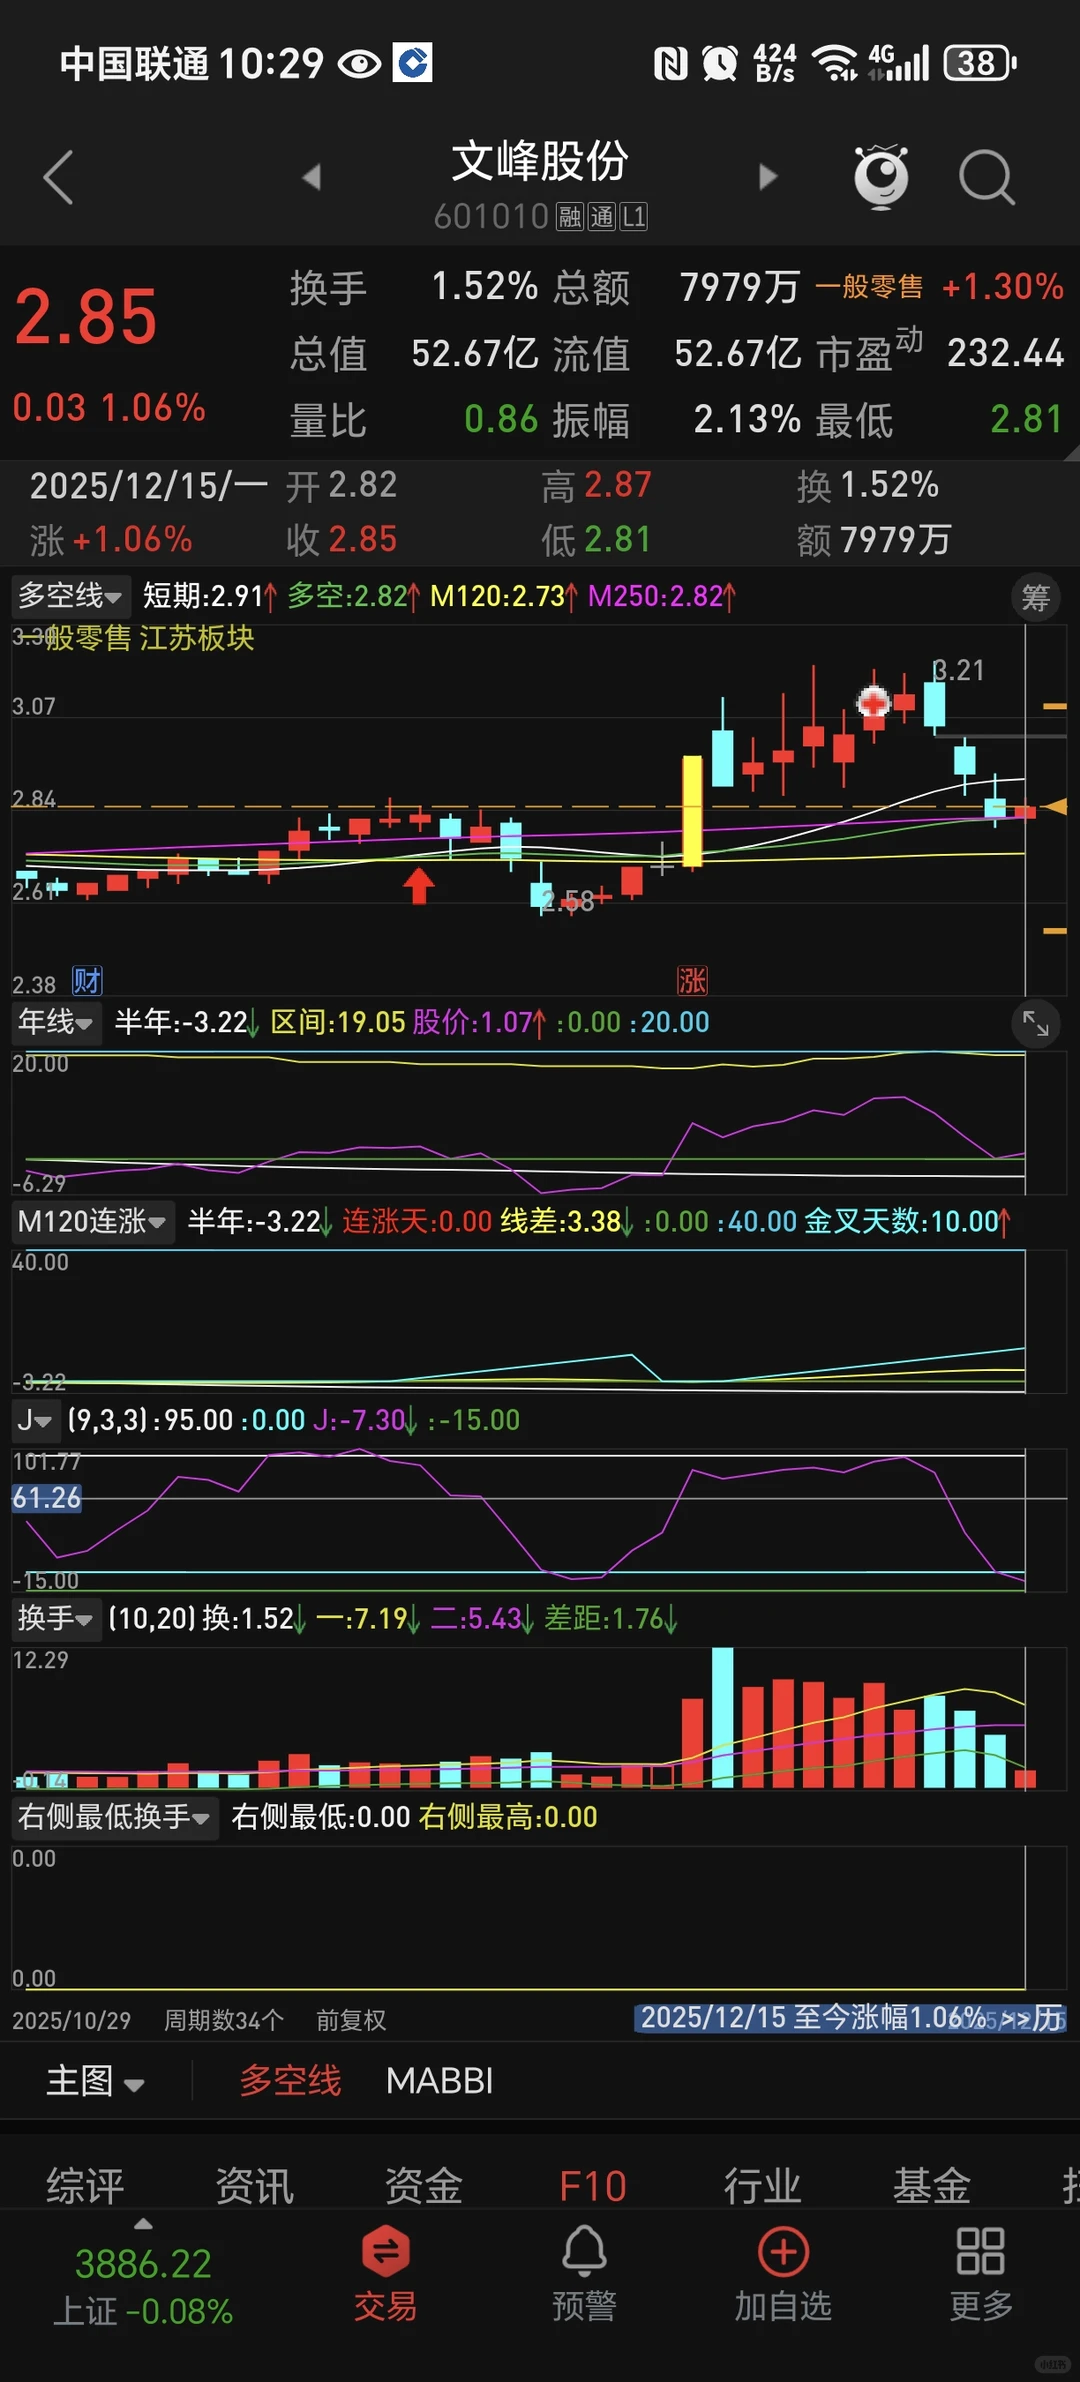Image resolution: width=1080 pixels, height=2382 pixels.
Task: Tap the 财 financial marker on chart
Action: click(x=87, y=980)
